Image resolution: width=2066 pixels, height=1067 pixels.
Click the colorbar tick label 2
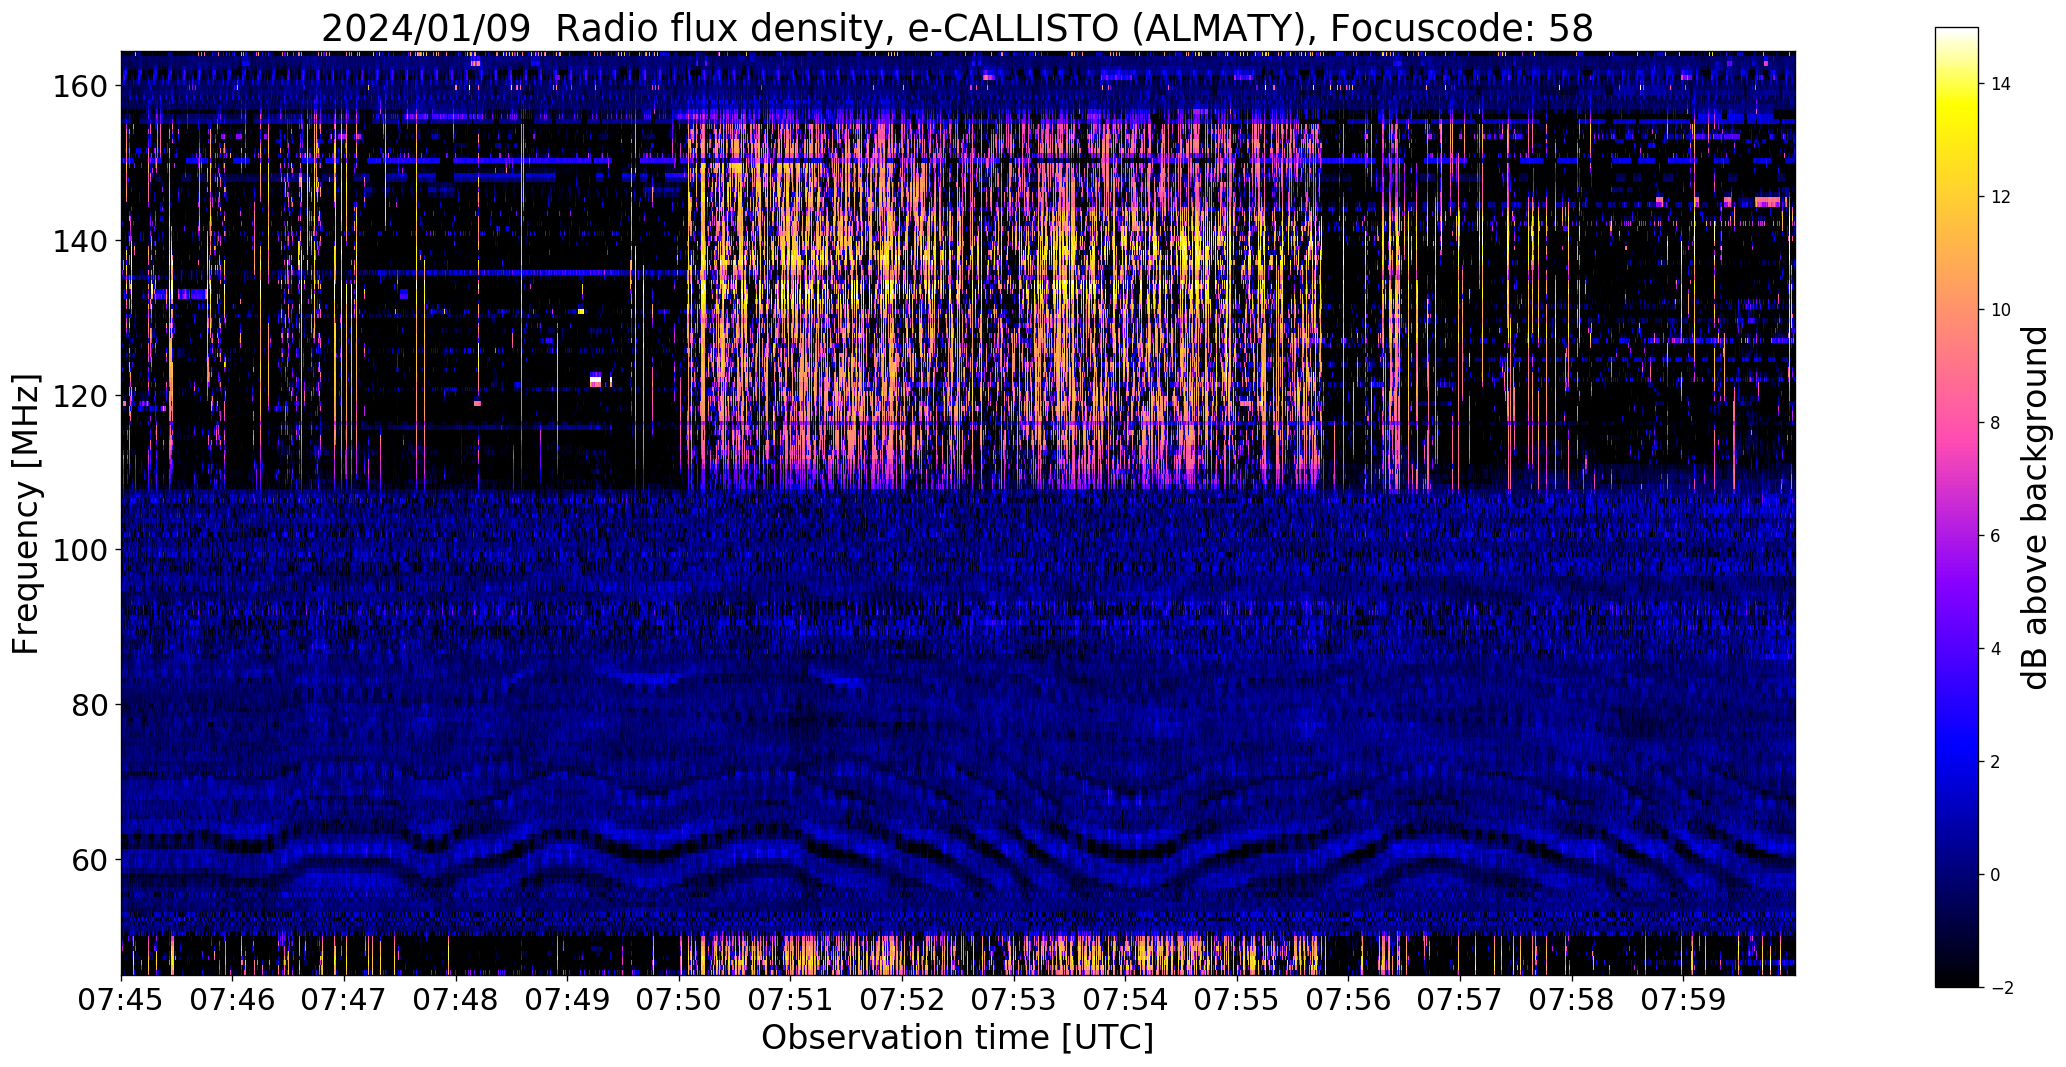(1996, 762)
